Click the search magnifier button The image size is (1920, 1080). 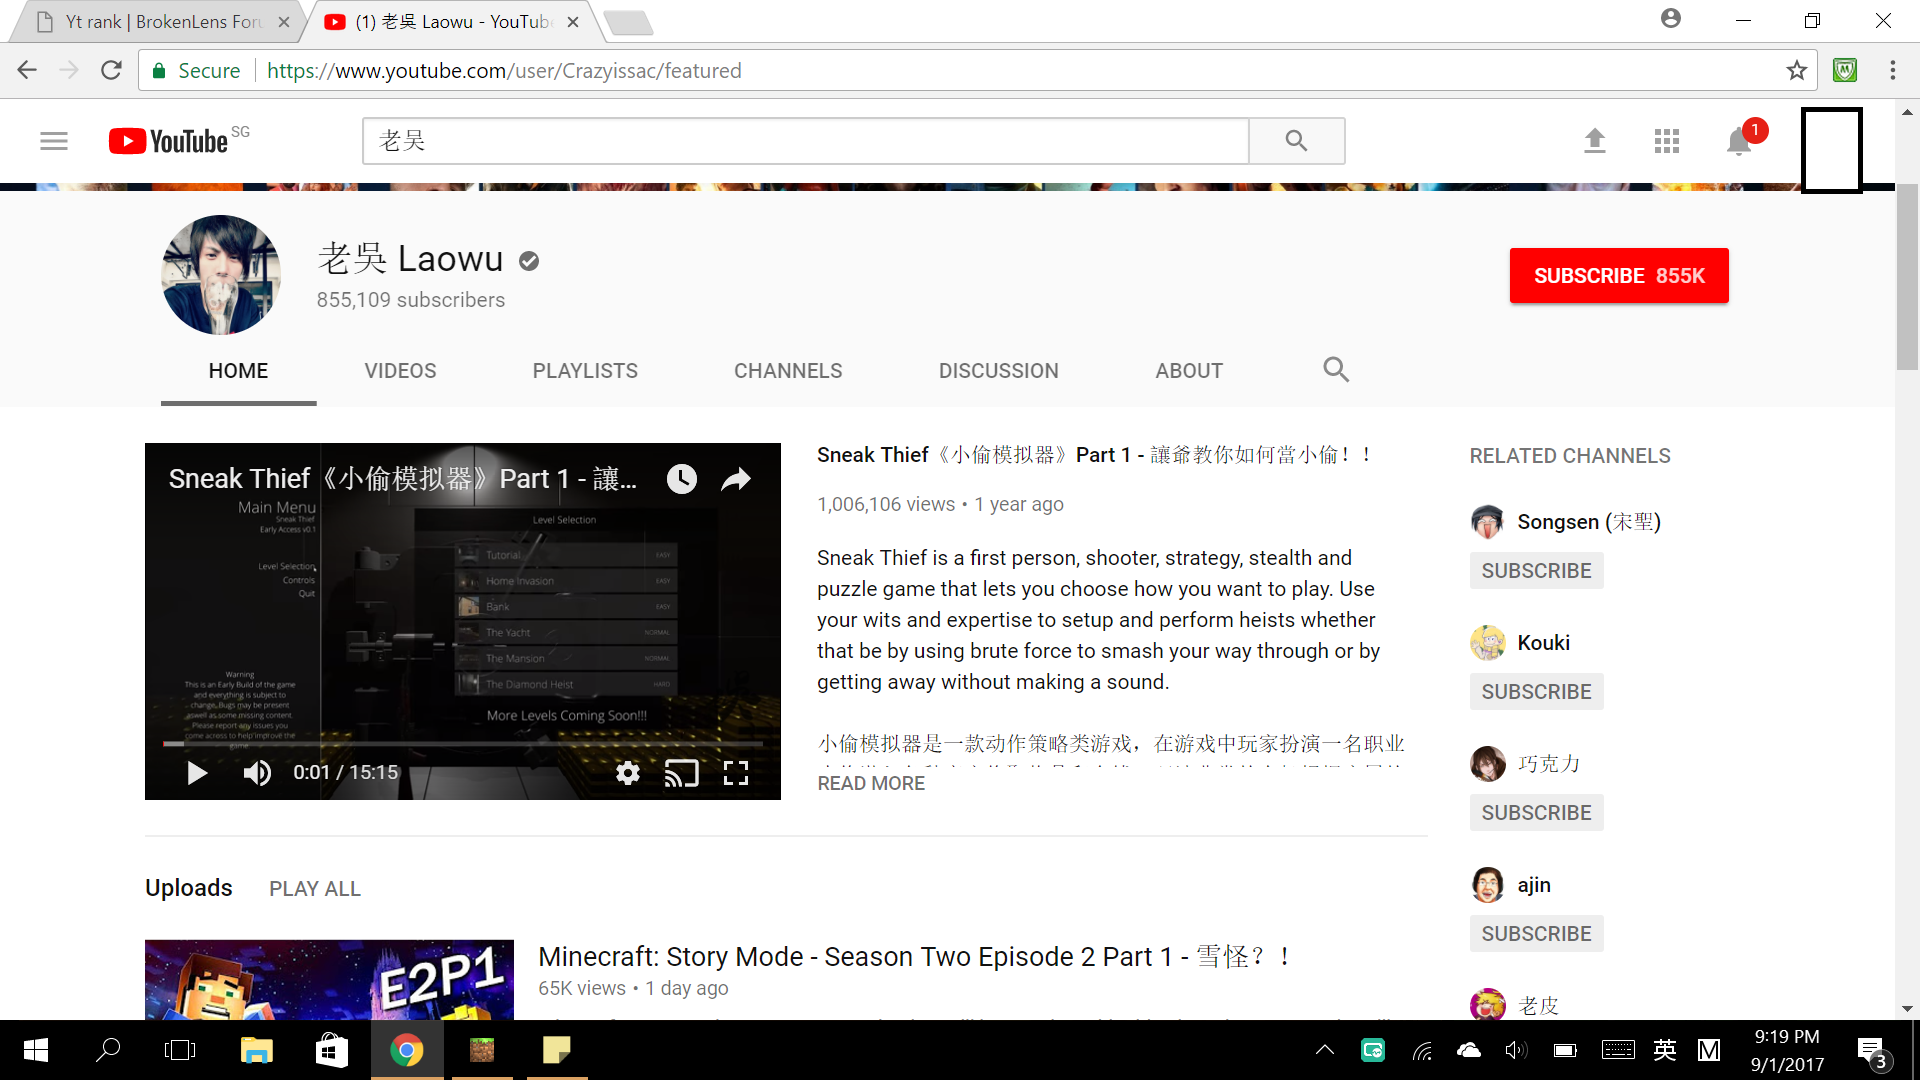[1296, 141]
